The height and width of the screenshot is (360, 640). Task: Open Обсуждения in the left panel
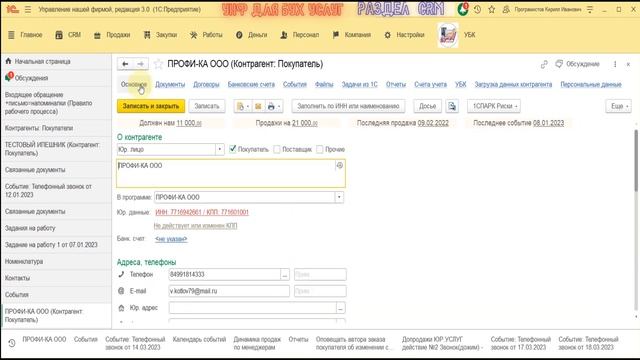click(31, 78)
